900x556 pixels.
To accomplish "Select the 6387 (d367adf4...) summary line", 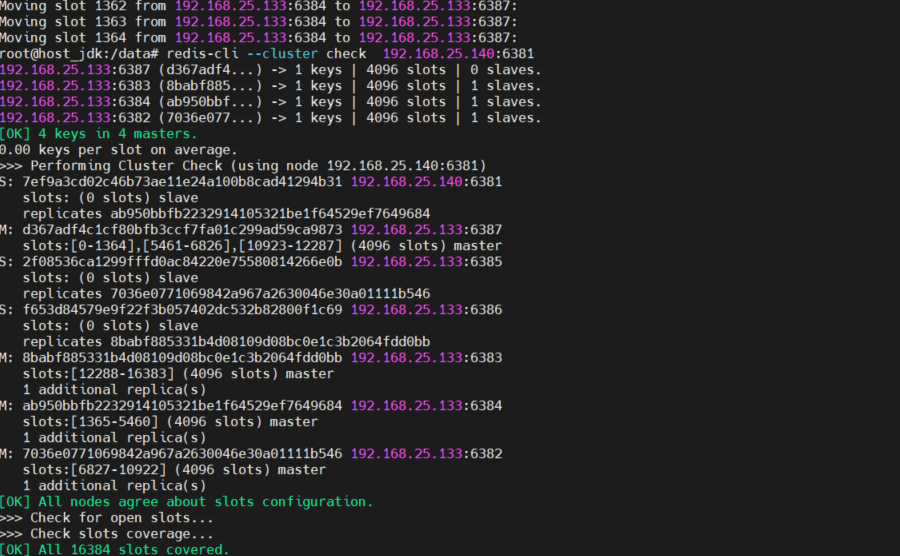I will [x=270, y=70].
